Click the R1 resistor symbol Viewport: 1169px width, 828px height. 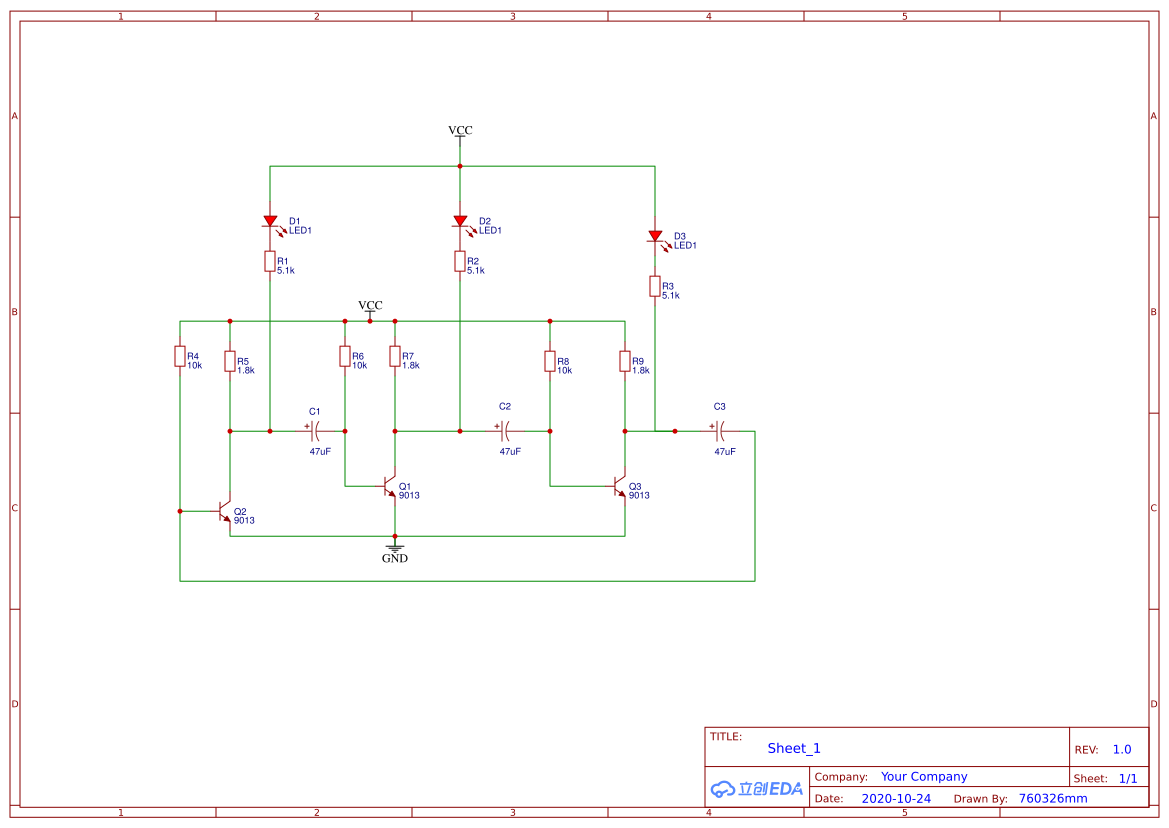tap(270, 262)
